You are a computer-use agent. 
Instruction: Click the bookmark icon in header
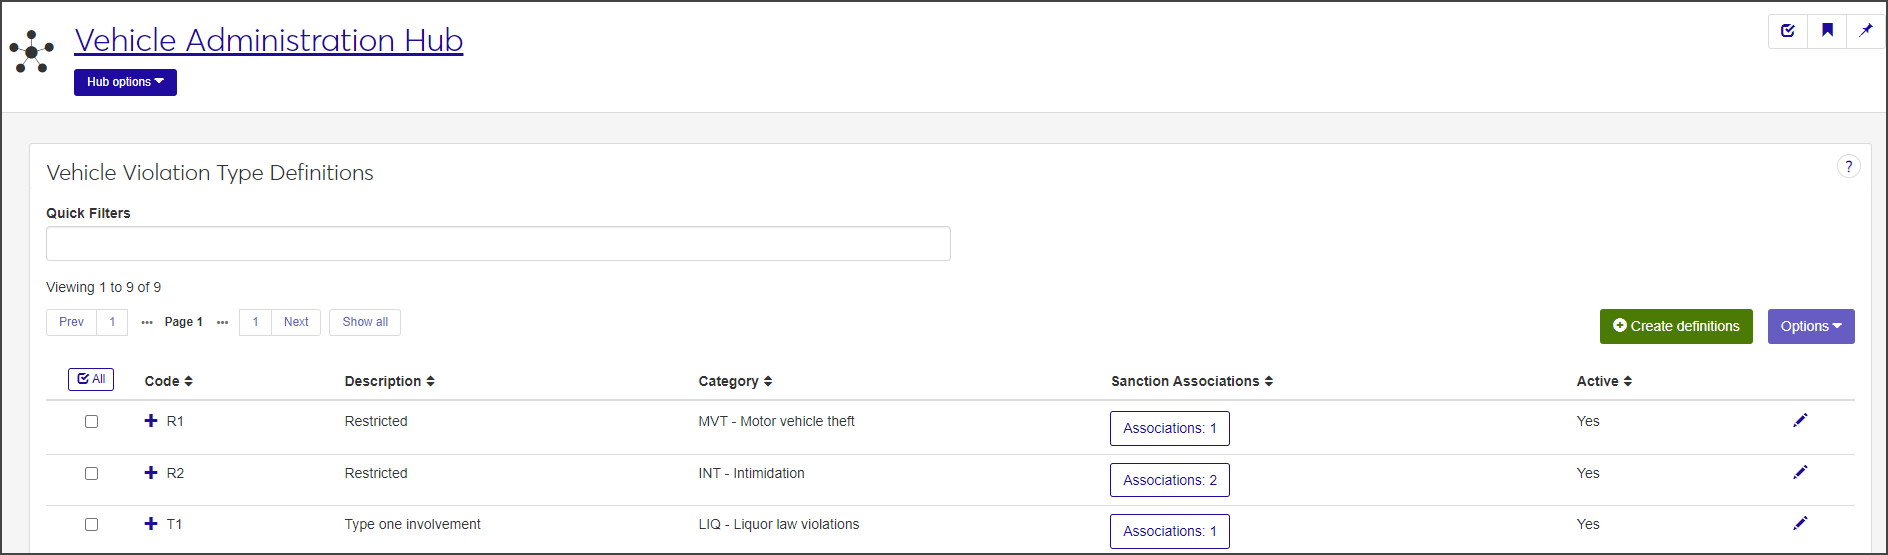(x=1827, y=31)
